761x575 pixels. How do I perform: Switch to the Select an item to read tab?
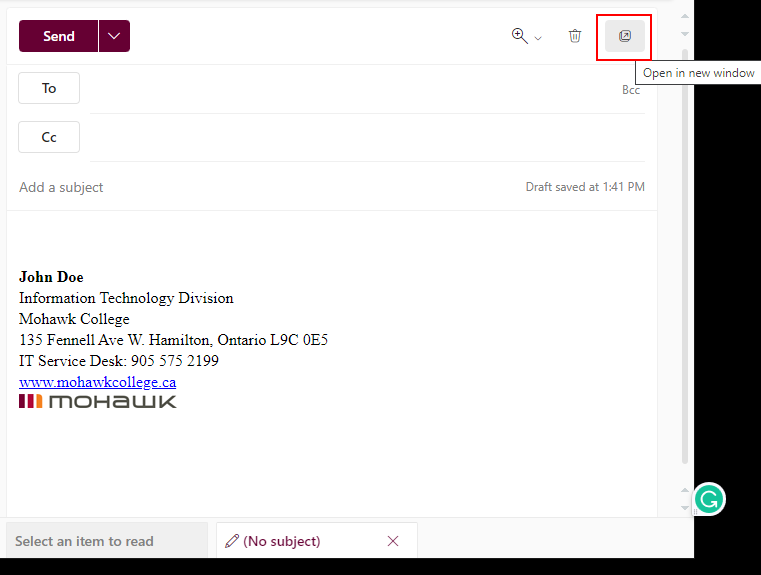pyautogui.click(x=84, y=541)
